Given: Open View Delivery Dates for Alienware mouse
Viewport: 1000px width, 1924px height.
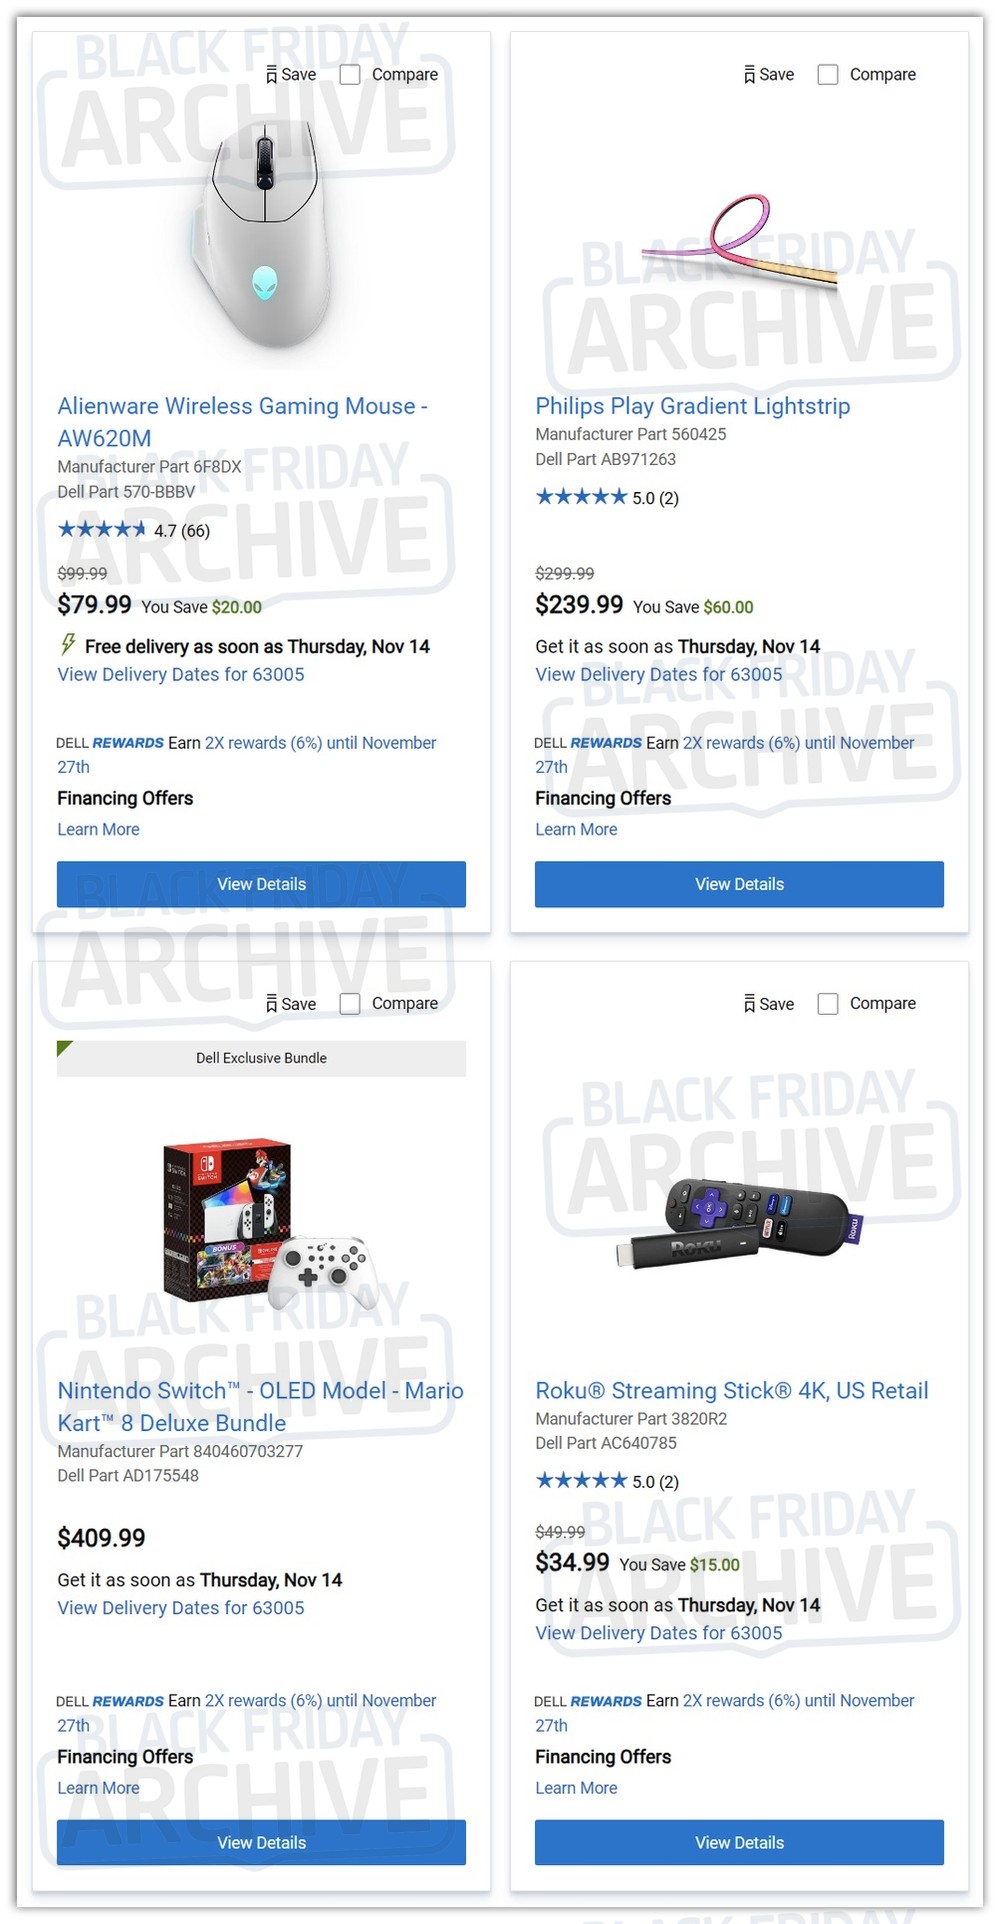Looking at the screenshot, I should 181,675.
